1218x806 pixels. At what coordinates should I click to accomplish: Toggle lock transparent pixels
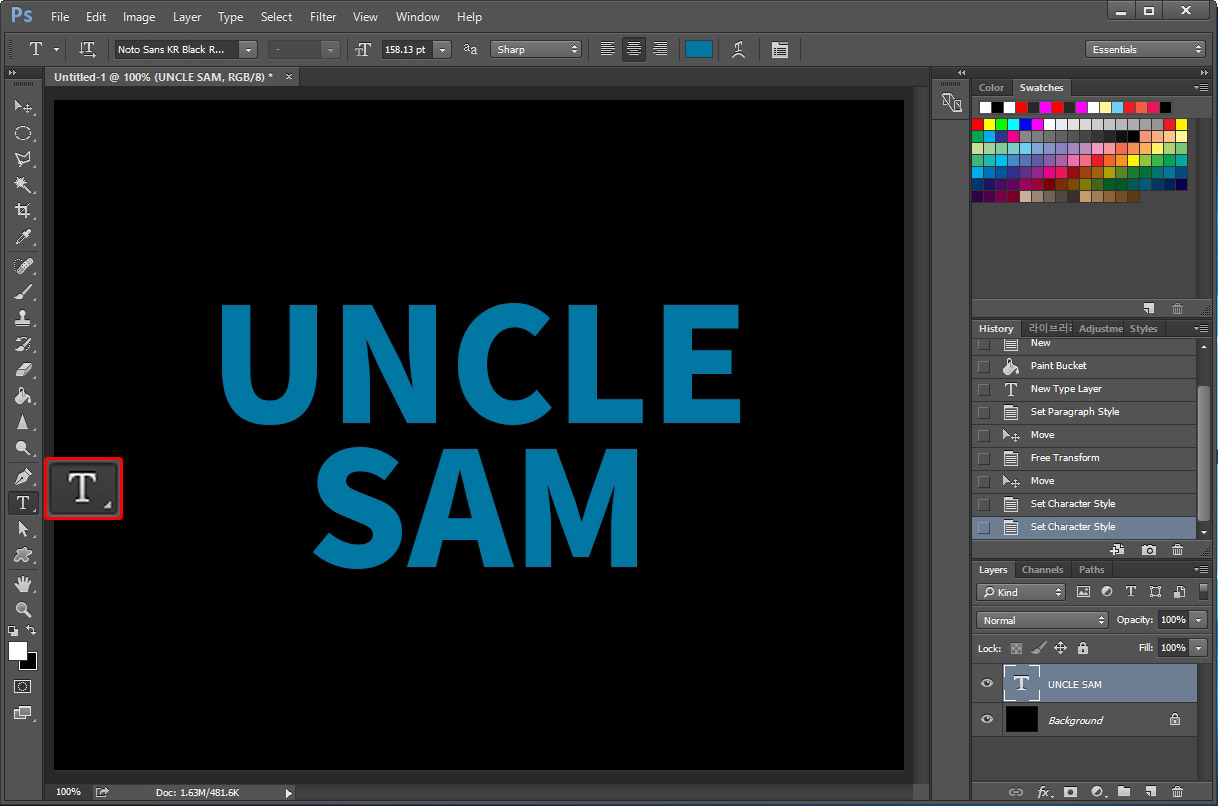(1017, 648)
